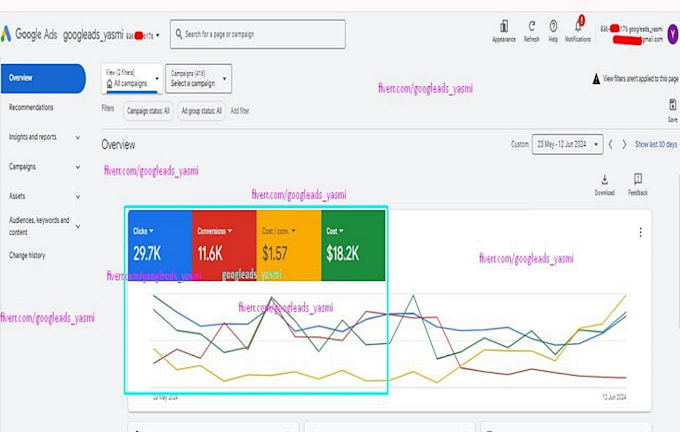Select Overview in the sidebar
Viewport: 680px width, 432px height.
tap(43, 78)
